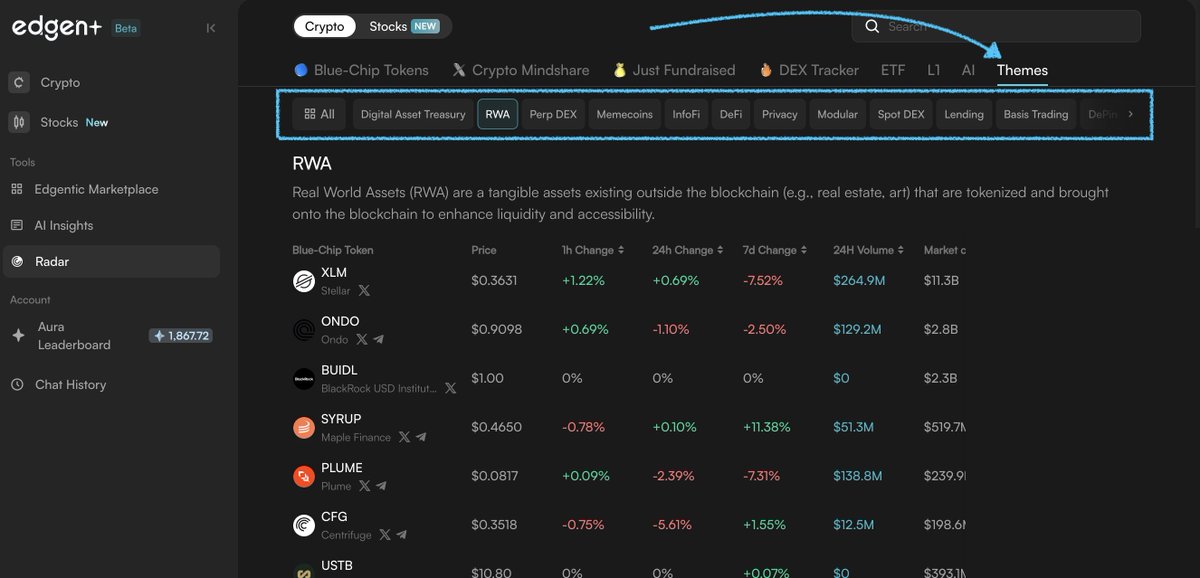This screenshot has height=578, width=1200.
Task: Open the Themes tab
Action: (1022, 70)
